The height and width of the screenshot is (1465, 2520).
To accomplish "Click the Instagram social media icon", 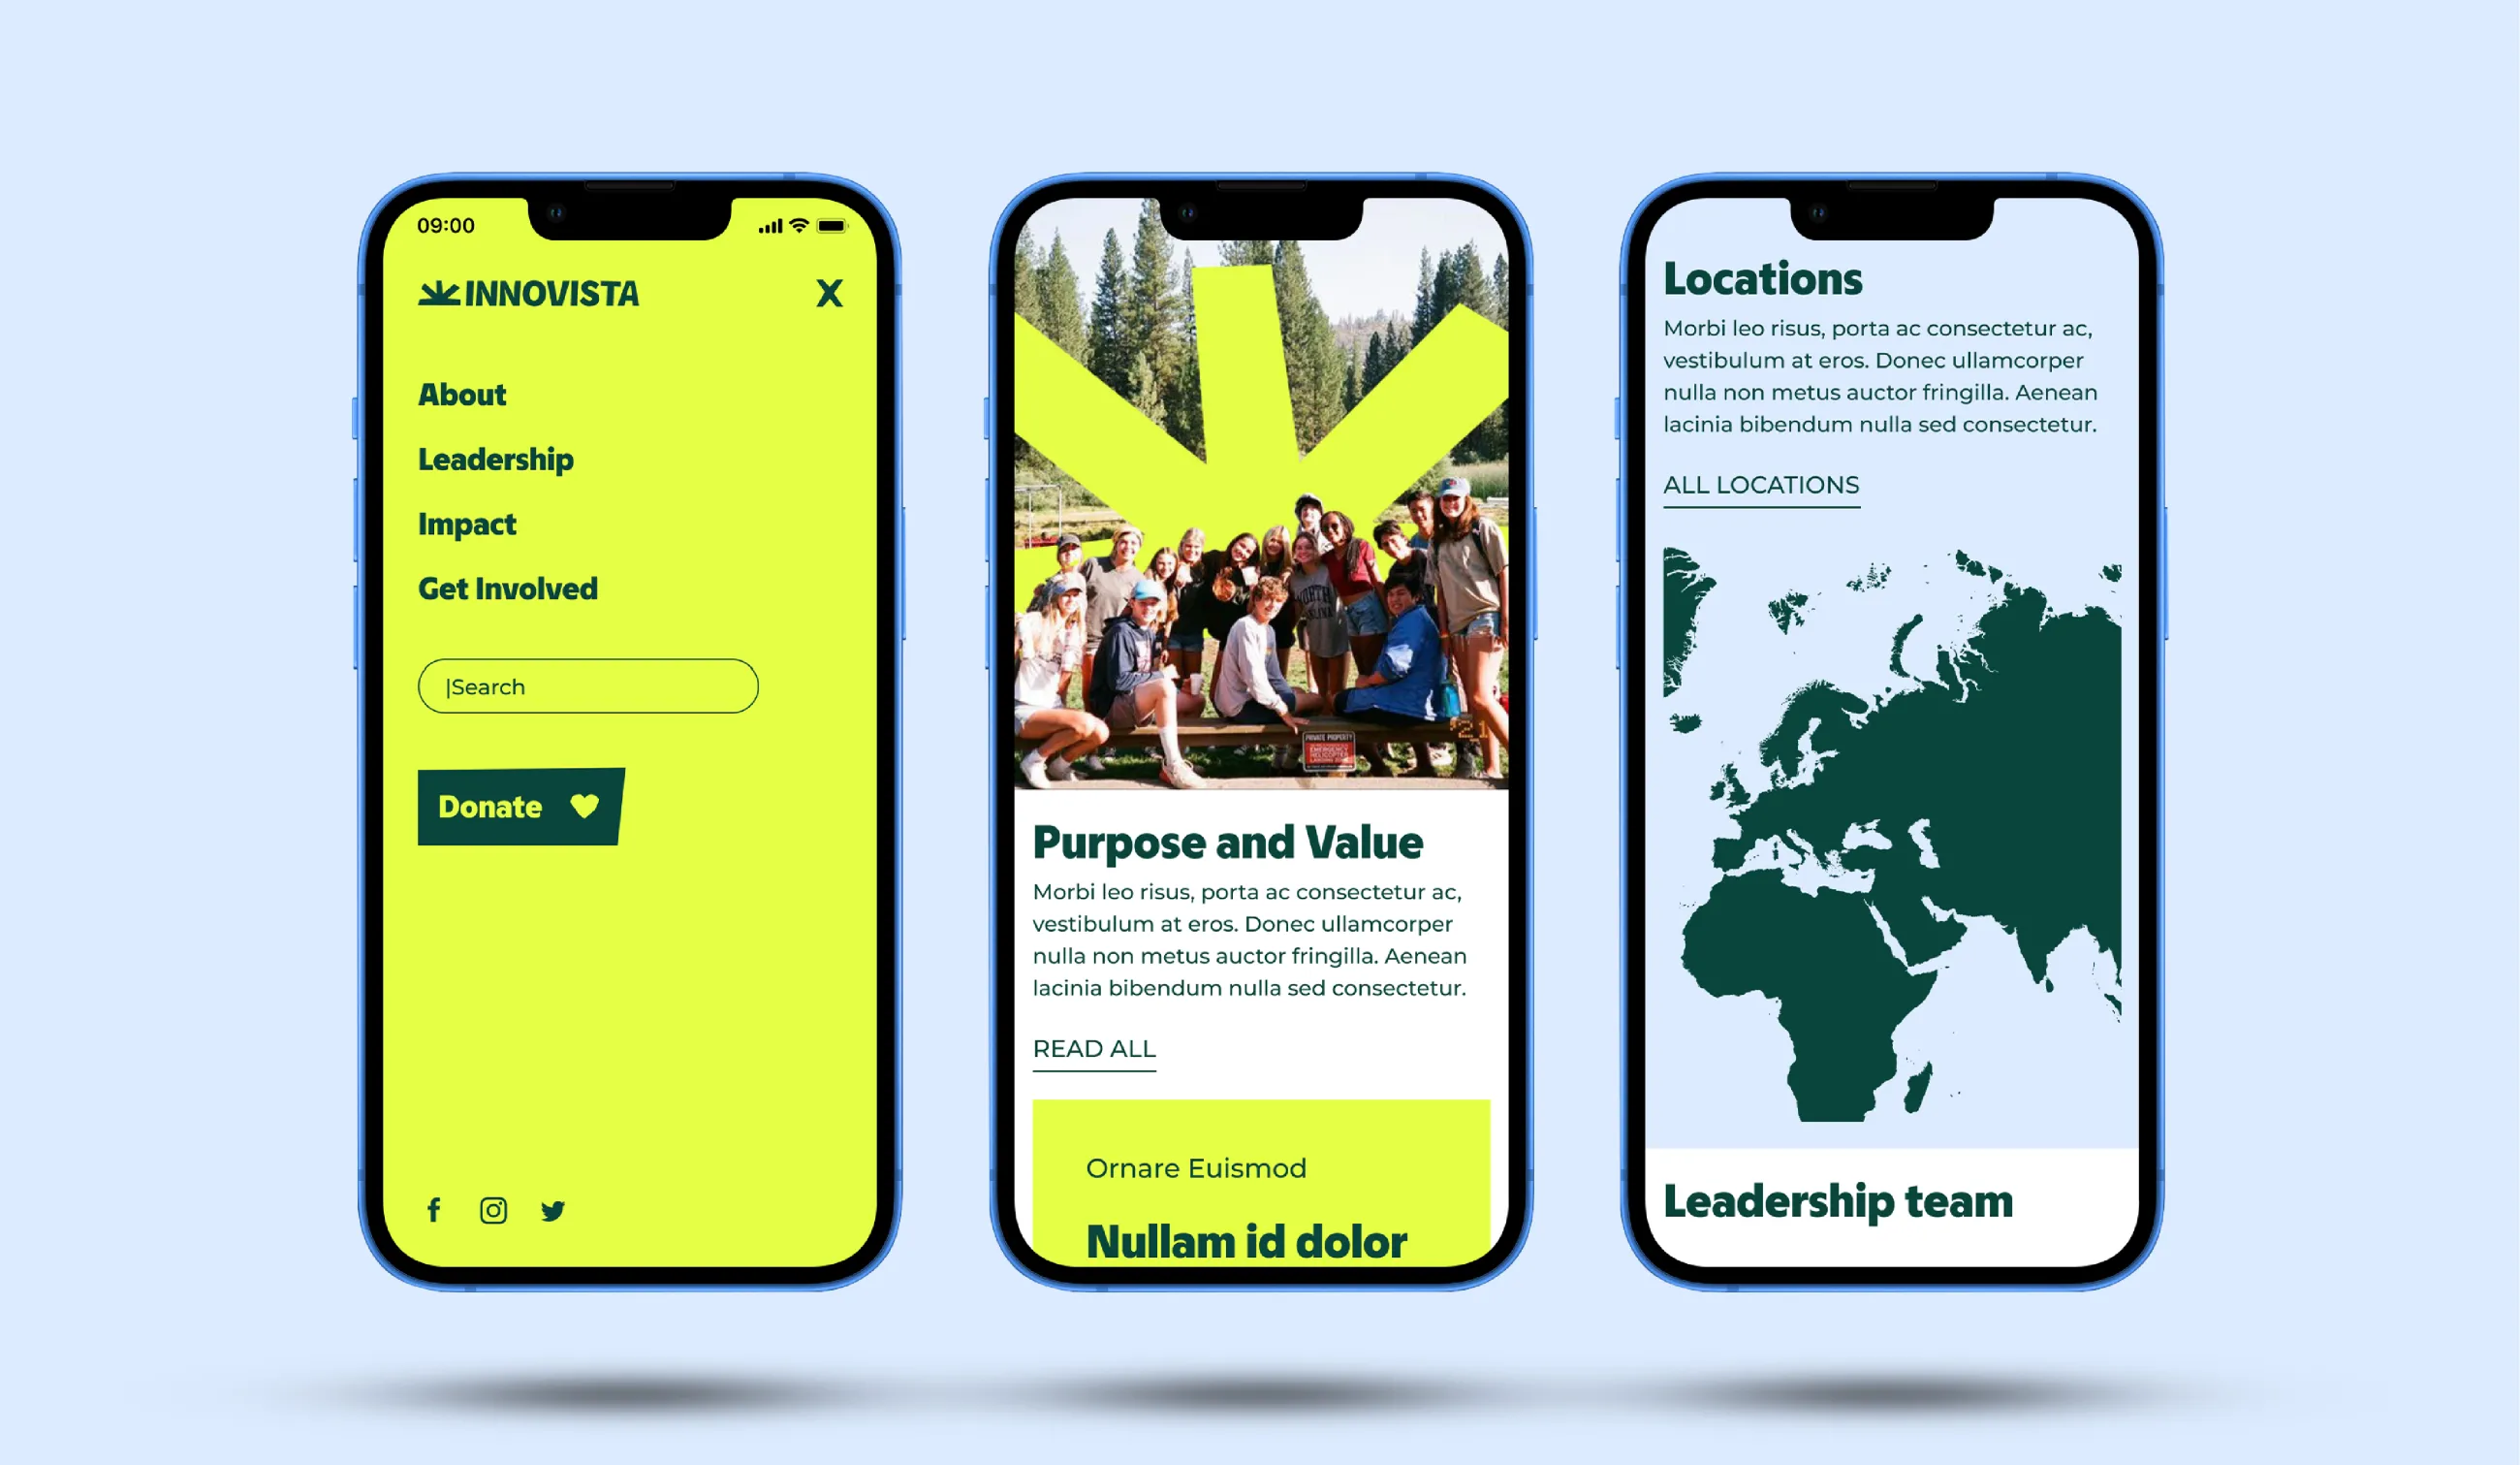I will pos(495,1209).
